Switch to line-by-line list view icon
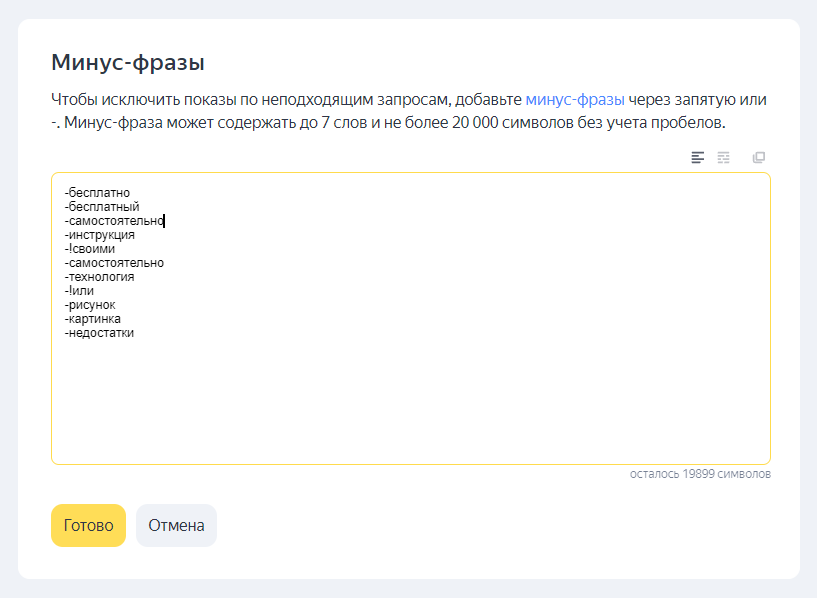The image size is (817, 598). (698, 158)
